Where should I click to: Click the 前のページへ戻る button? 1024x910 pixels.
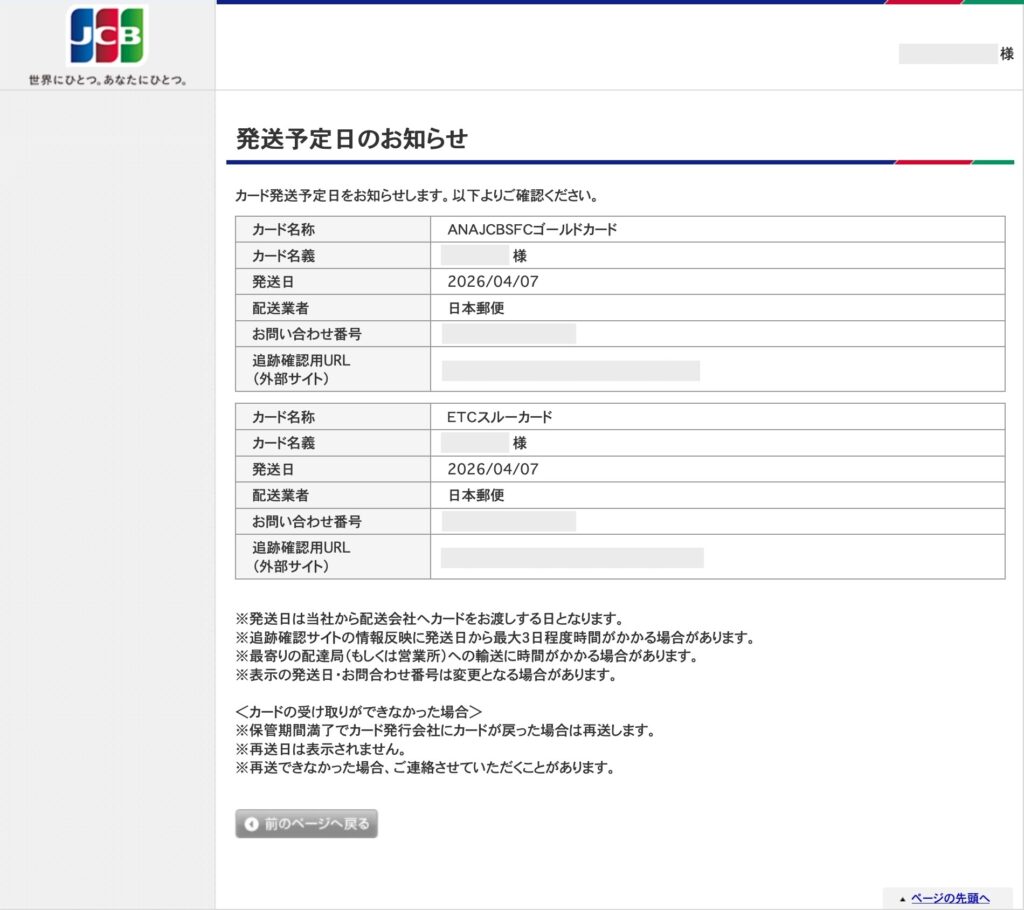tap(306, 824)
